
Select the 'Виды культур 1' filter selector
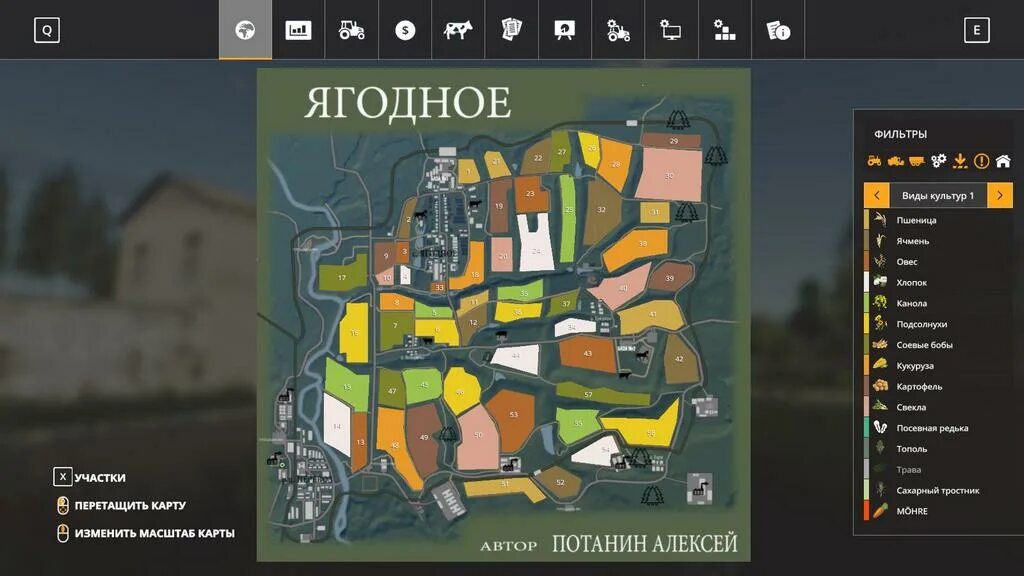938,195
